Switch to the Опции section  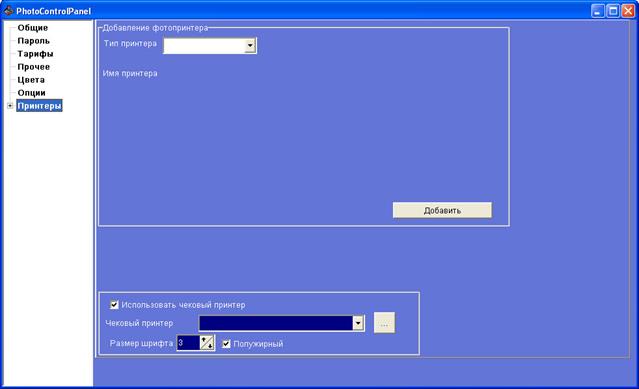pyautogui.click(x=31, y=93)
